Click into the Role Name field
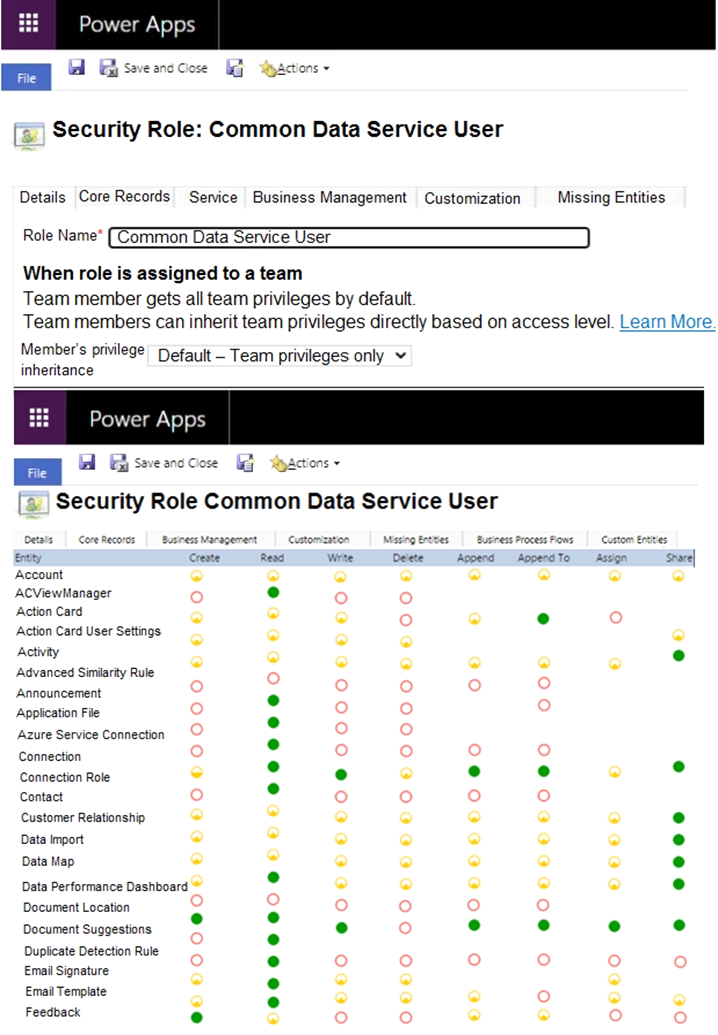 tap(349, 237)
